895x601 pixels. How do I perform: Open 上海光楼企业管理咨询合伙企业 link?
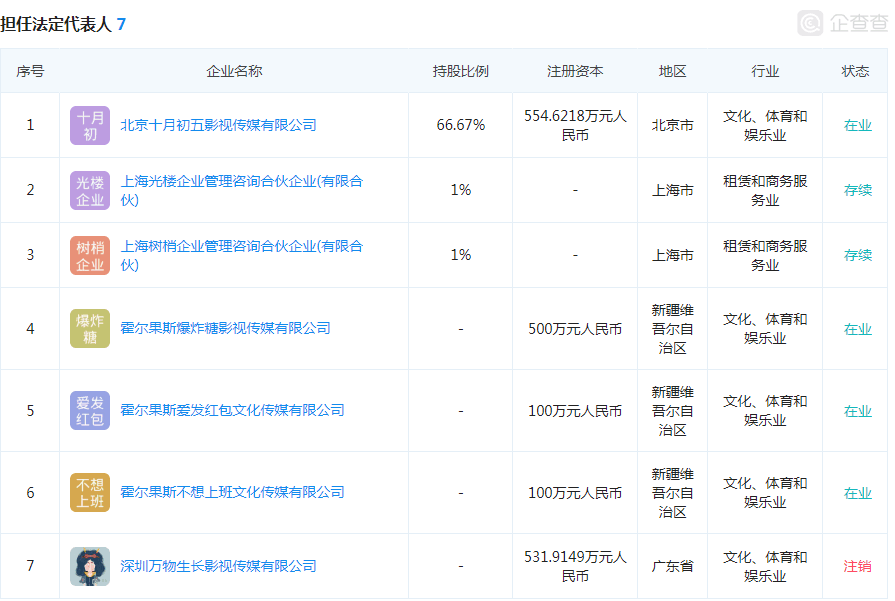tap(241, 191)
